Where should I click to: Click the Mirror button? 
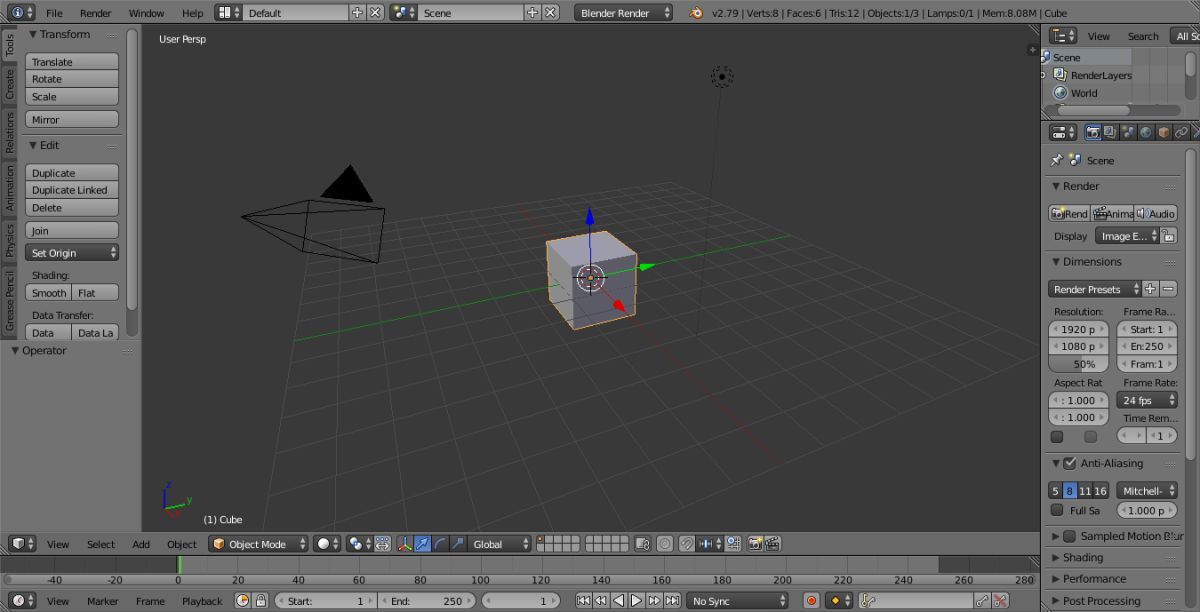click(x=72, y=120)
